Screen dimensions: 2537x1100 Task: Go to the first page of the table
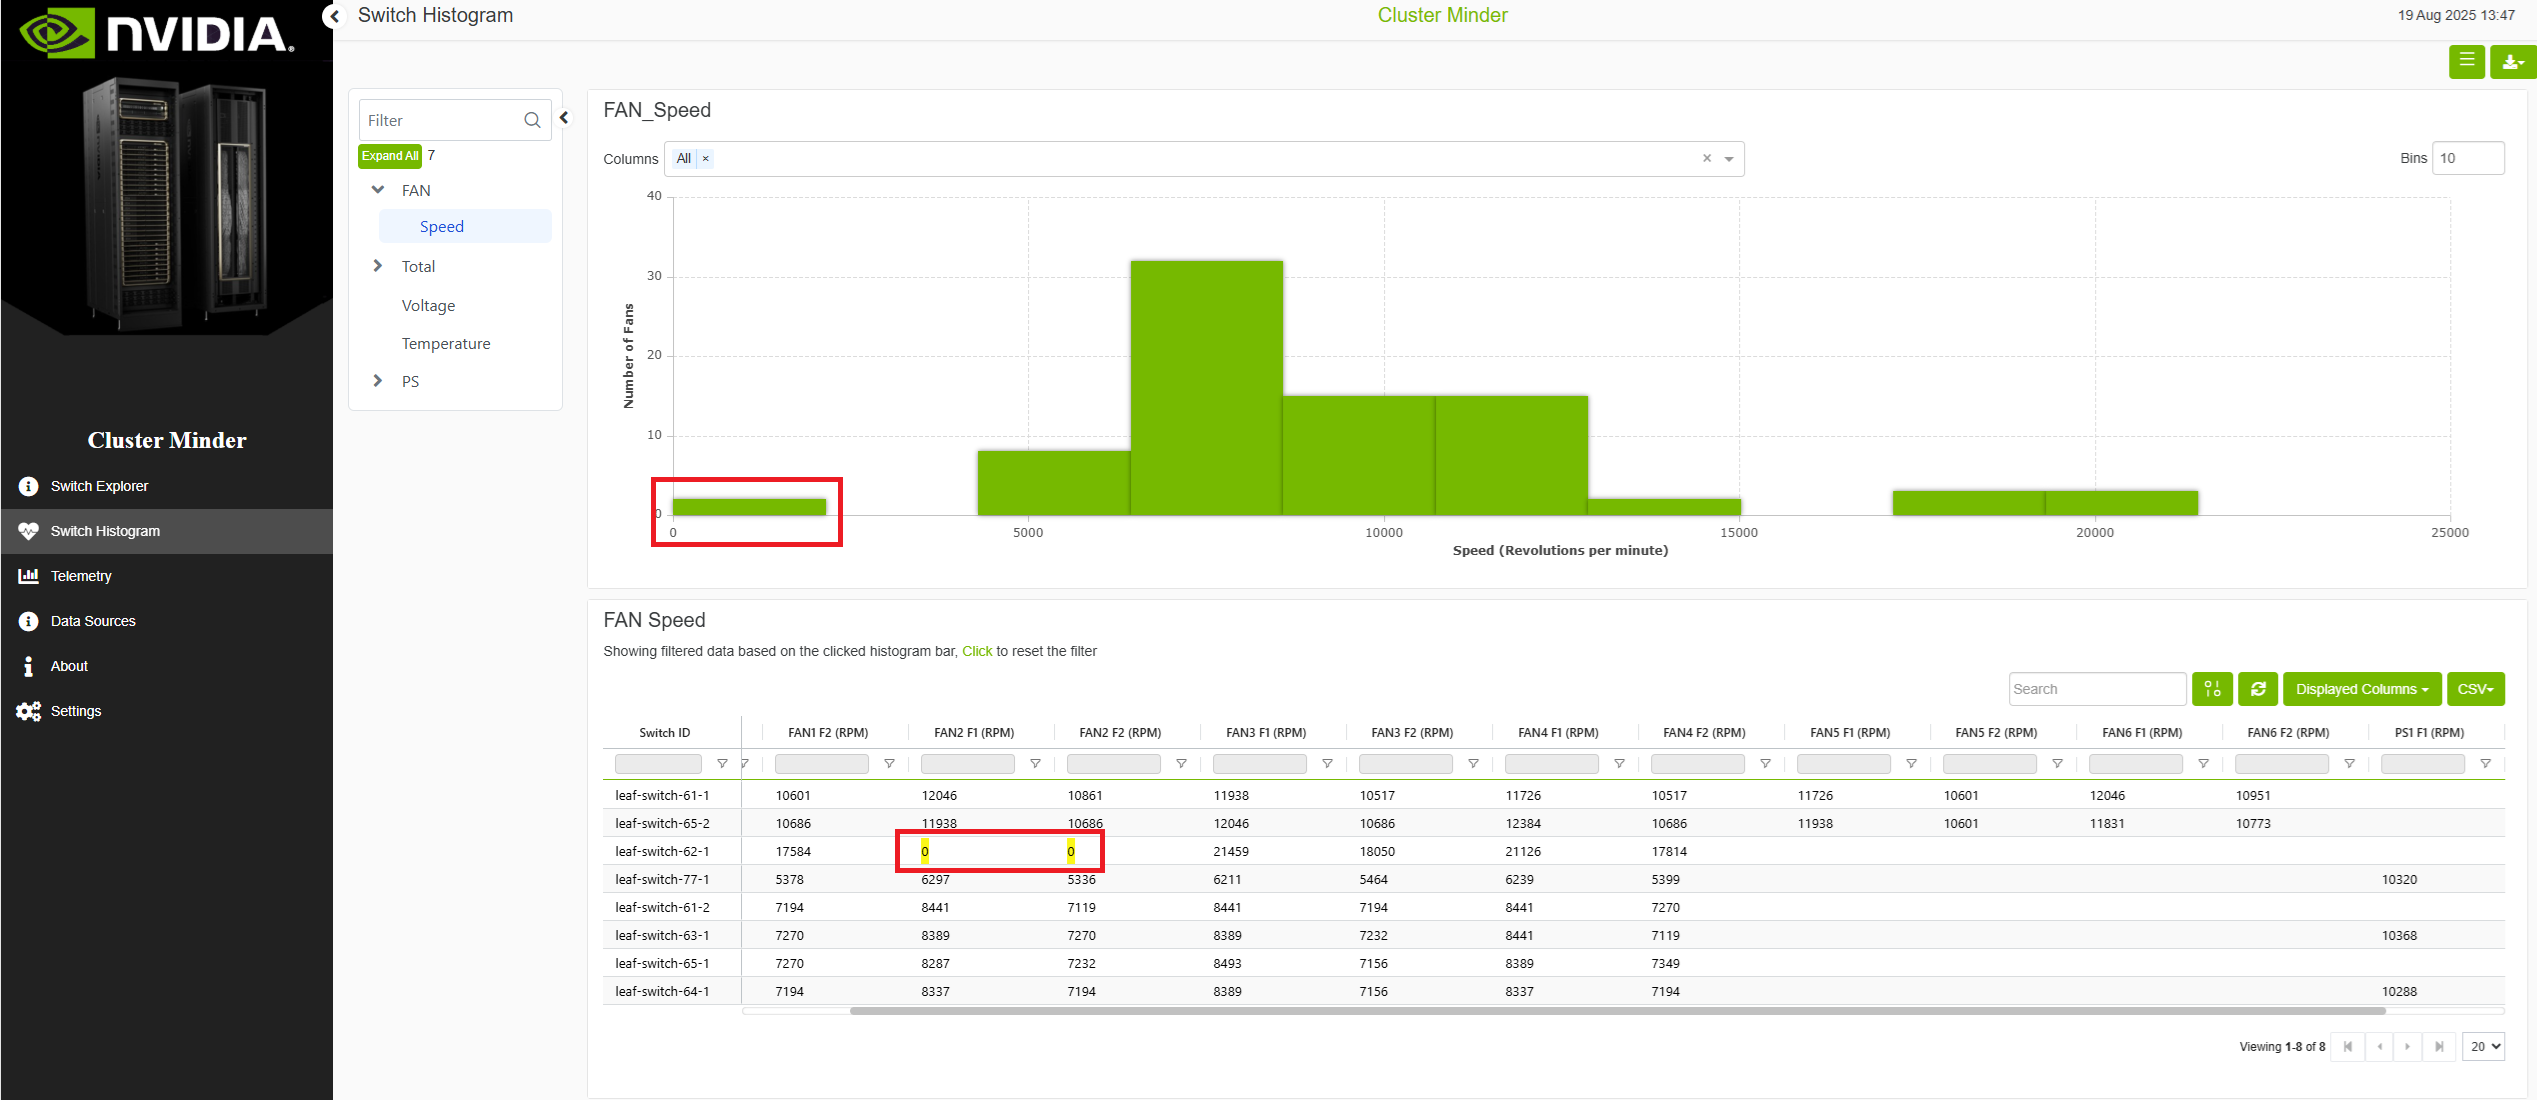(2348, 1047)
